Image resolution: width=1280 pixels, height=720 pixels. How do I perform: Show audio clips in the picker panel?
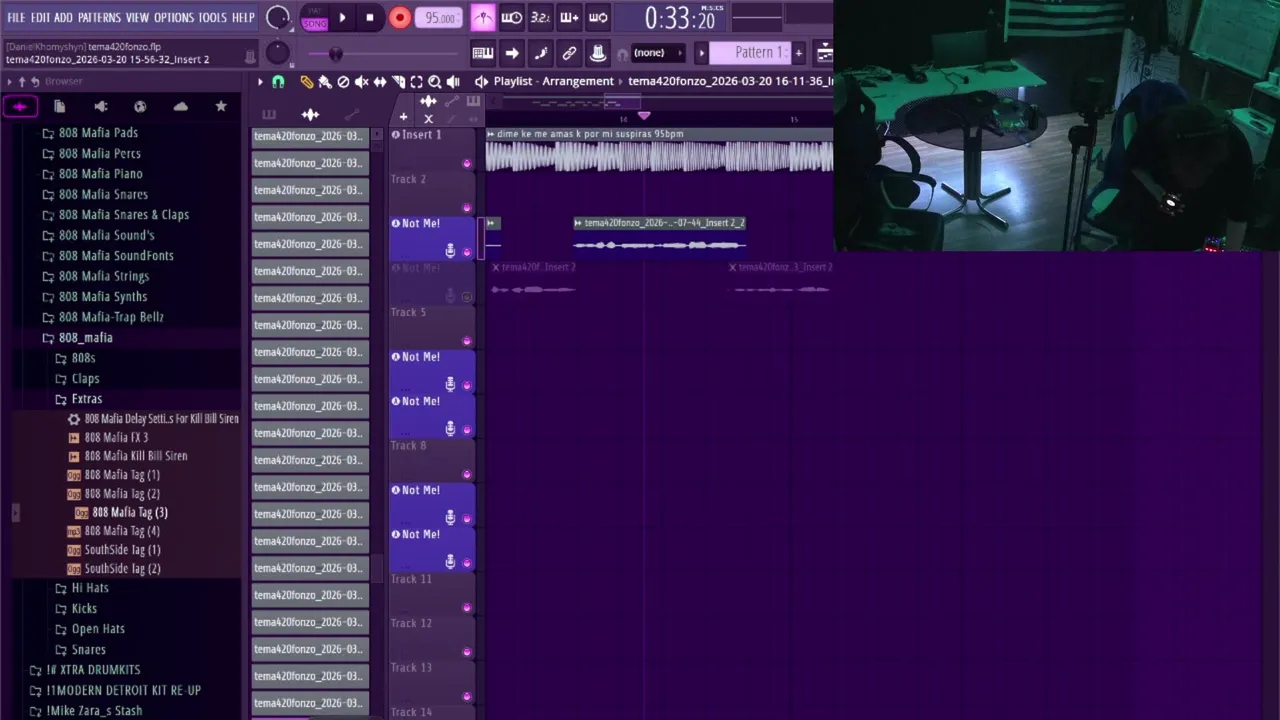point(310,114)
